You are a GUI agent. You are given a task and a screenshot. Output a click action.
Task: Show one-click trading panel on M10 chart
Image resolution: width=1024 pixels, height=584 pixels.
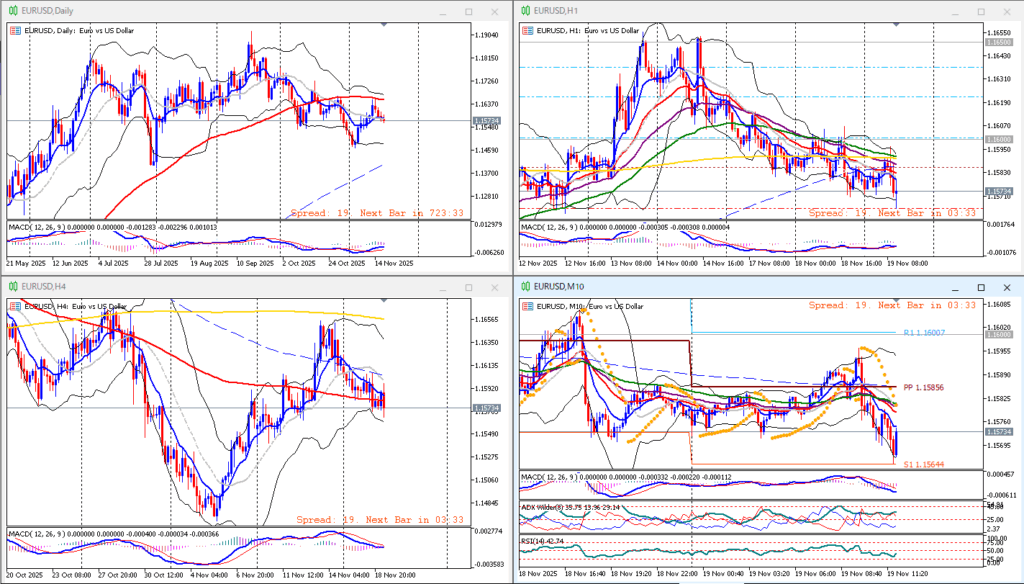(x=528, y=306)
